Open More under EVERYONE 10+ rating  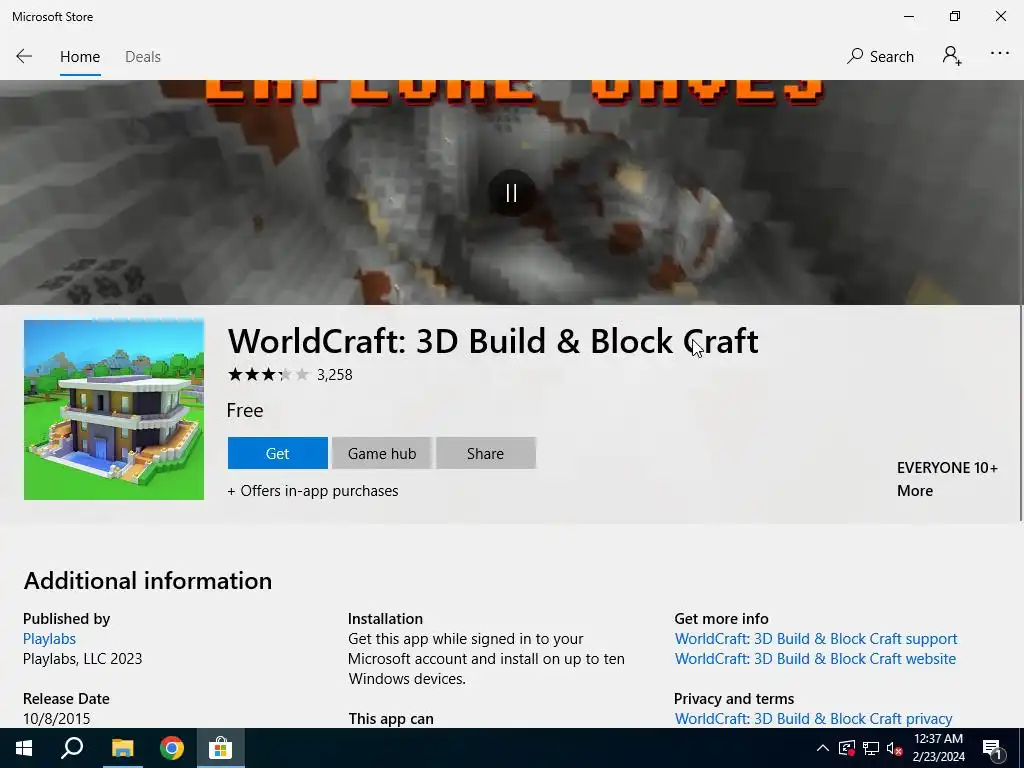pos(914,490)
